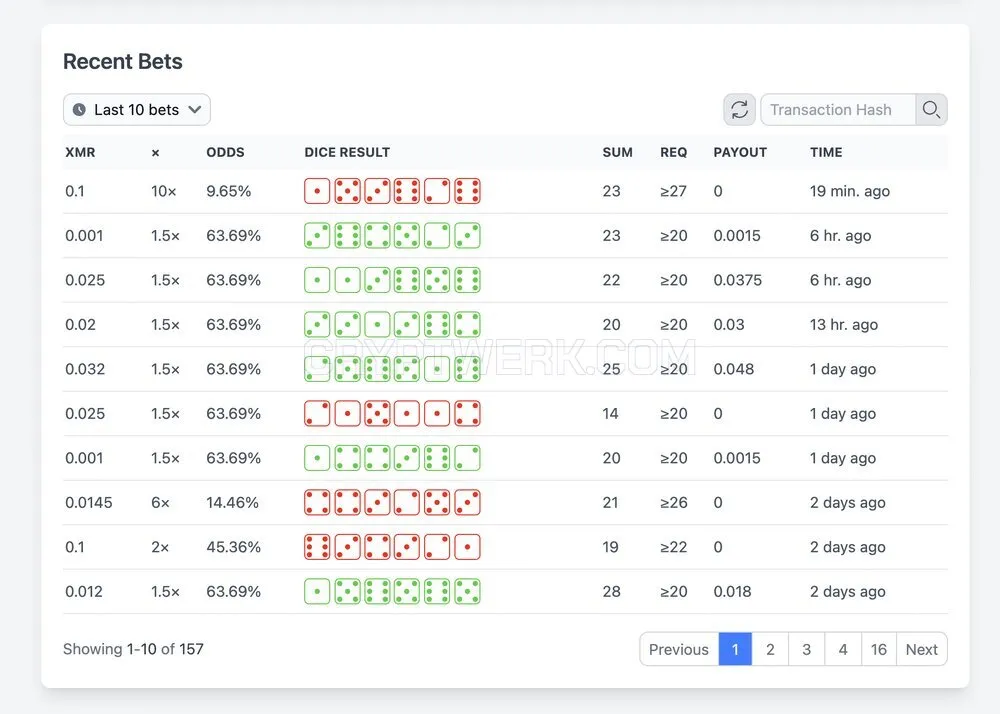Go to page 2 of bets
This screenshot has height=714, width=1000.
(x=770, y=649)
